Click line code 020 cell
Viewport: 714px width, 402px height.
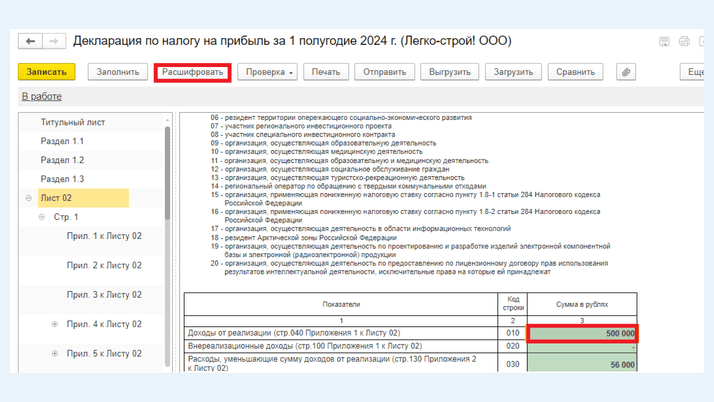coord(513,346)
